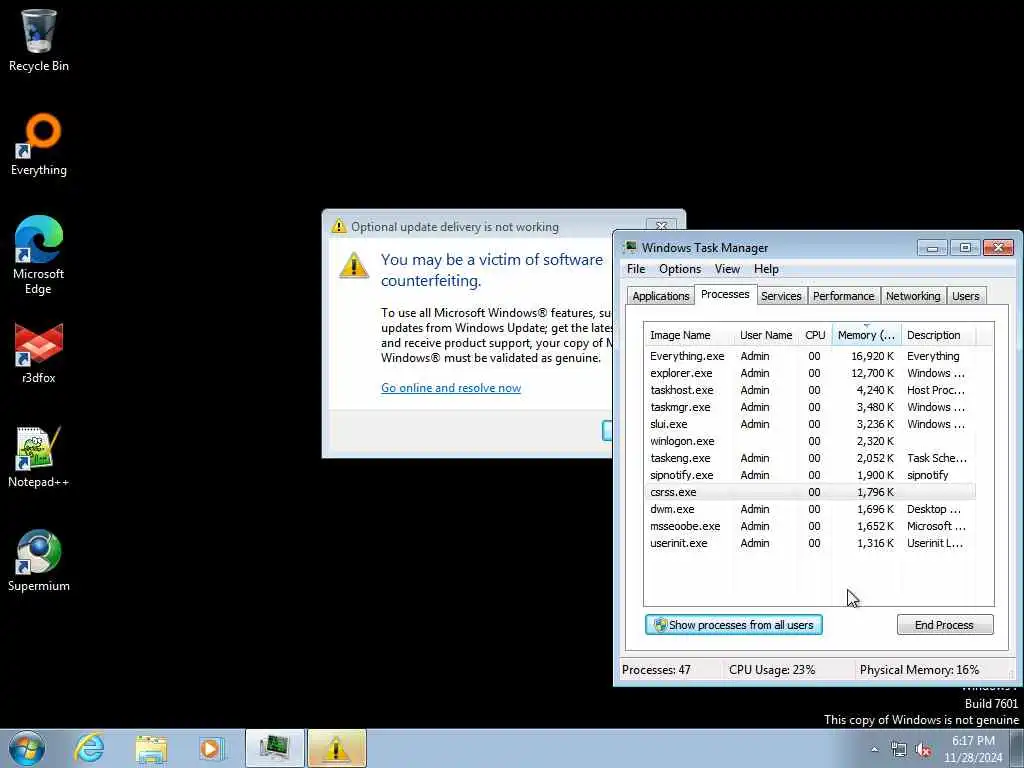Switch to the Performance tab
1024x768 pixels.
(843, 296)
